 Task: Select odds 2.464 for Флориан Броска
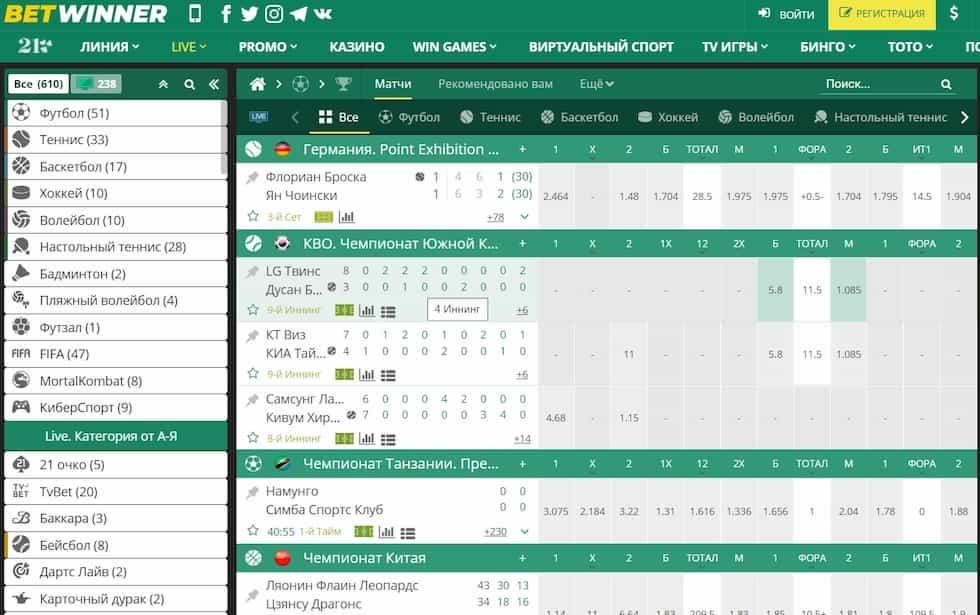point(556,196)
